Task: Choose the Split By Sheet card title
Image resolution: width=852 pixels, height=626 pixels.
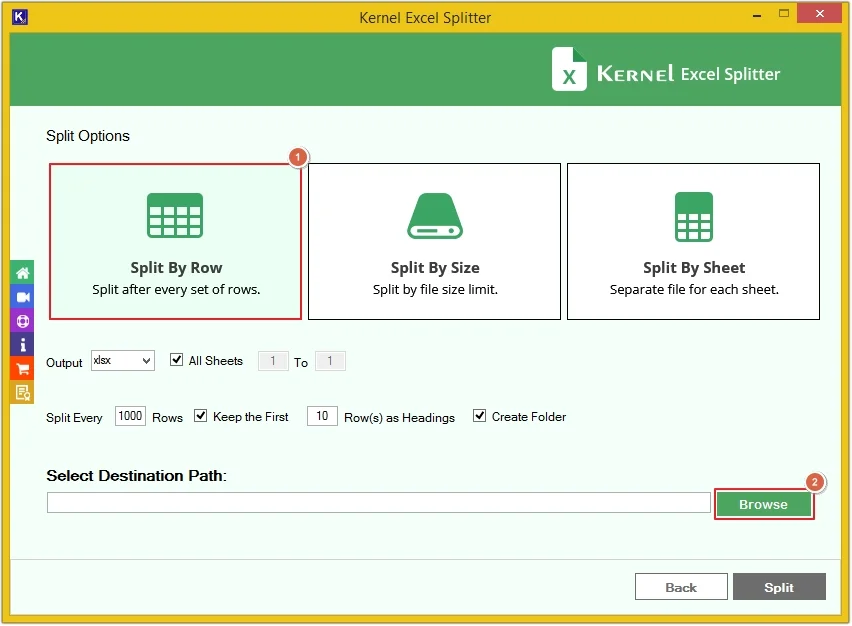Action: pyautogui.click(x=694, y=268)
